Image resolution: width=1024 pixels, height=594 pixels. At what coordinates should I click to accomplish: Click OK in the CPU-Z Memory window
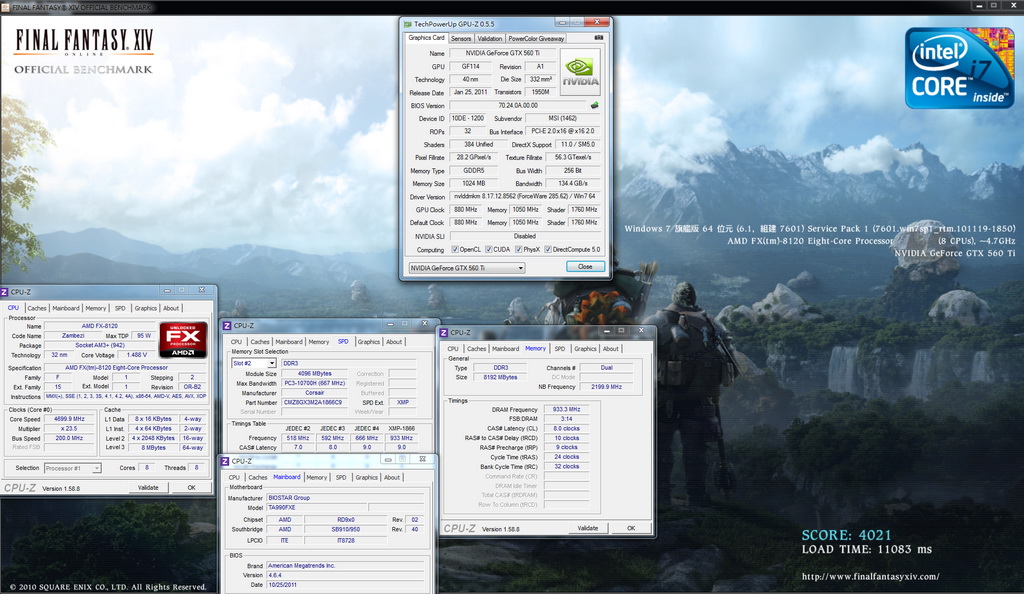coord(631,528)
